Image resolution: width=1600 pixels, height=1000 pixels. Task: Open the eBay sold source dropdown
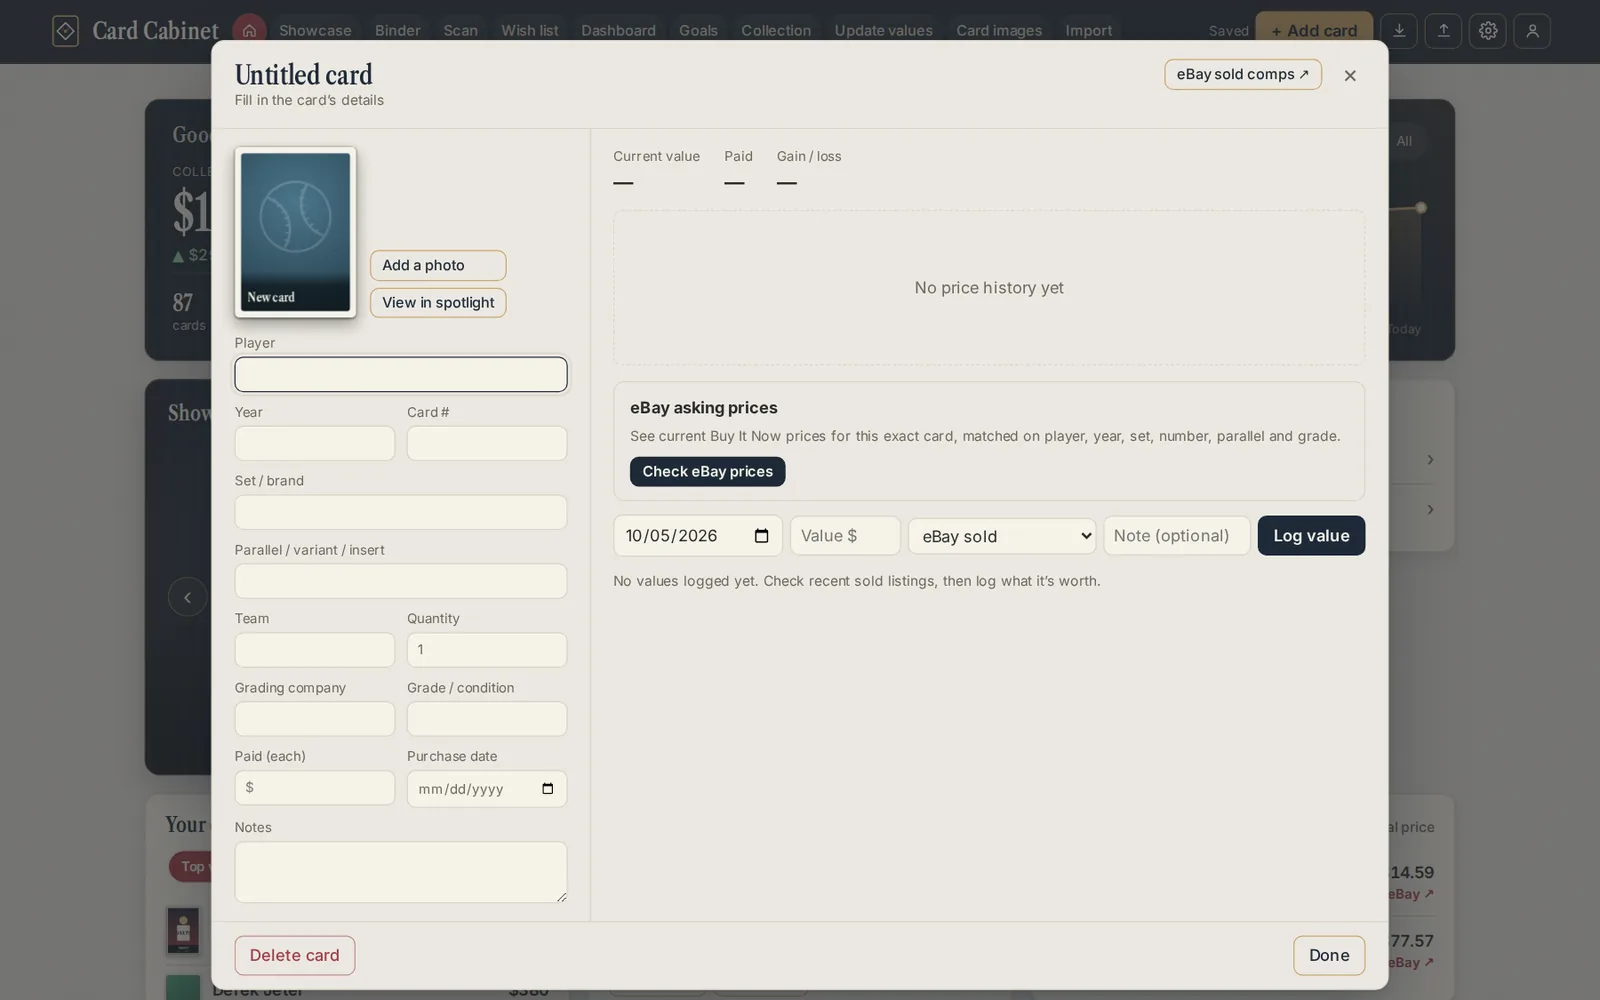point(1002,536)
